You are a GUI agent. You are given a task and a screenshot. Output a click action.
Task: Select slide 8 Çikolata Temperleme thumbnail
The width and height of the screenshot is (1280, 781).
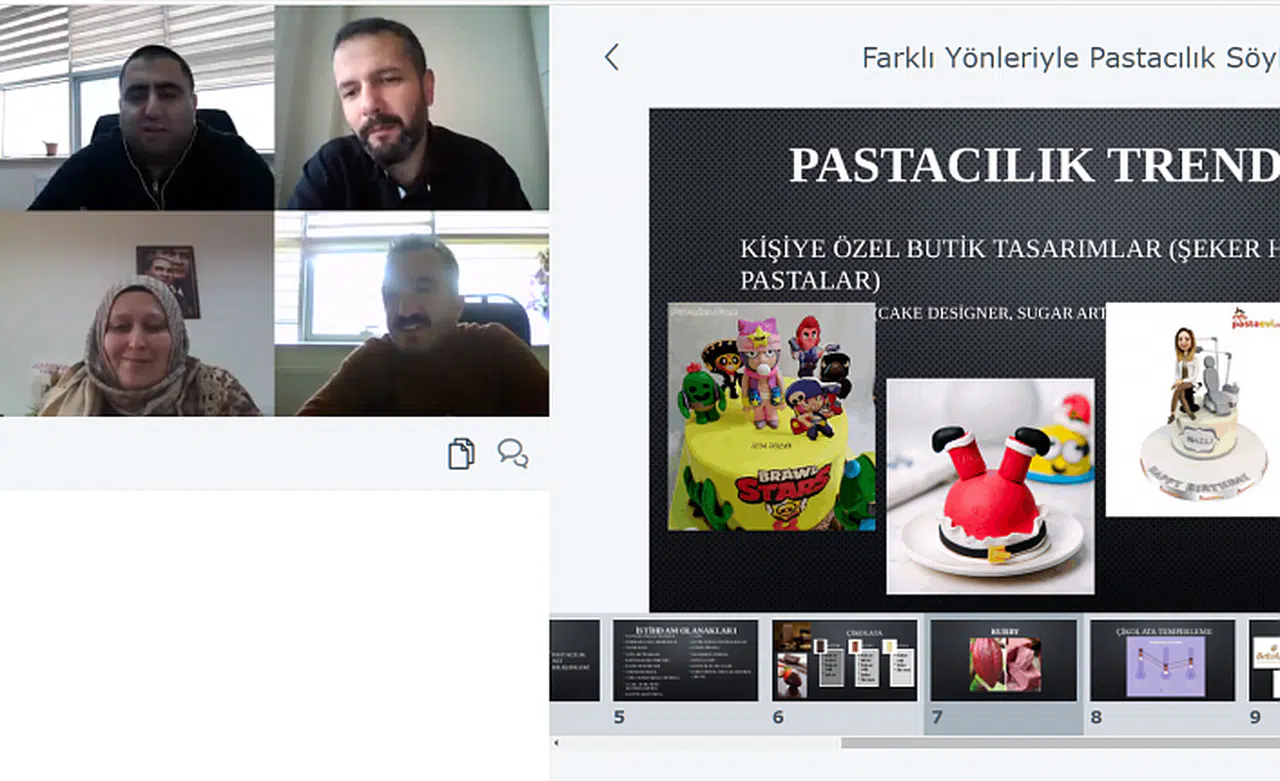coord(1162,660)
